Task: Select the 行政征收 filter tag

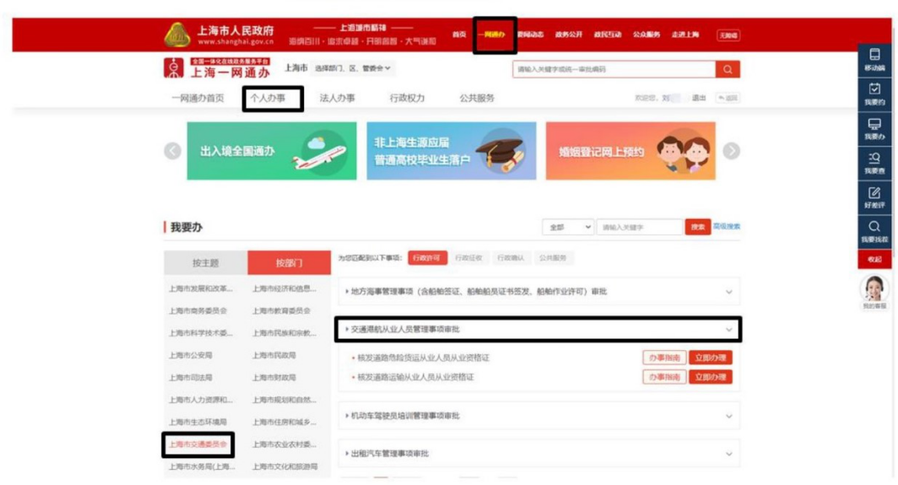Action: click(x=468, y=258)
